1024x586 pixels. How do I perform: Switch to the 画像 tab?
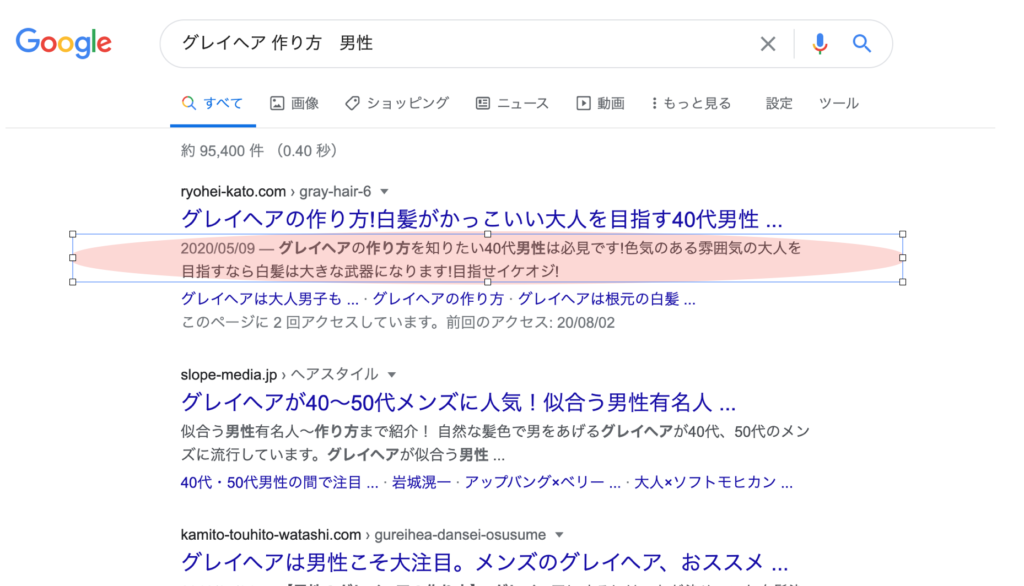click(x=295, y=103)
